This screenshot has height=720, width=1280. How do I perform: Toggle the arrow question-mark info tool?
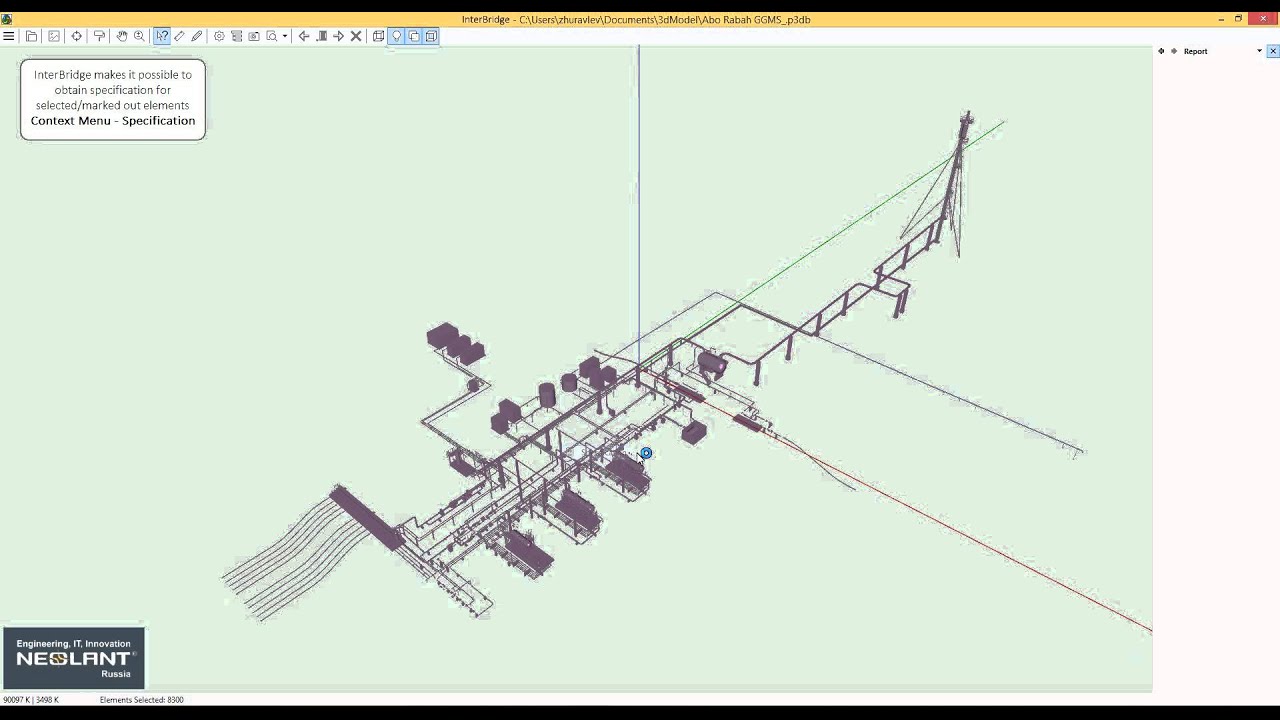tap(162, 36)
